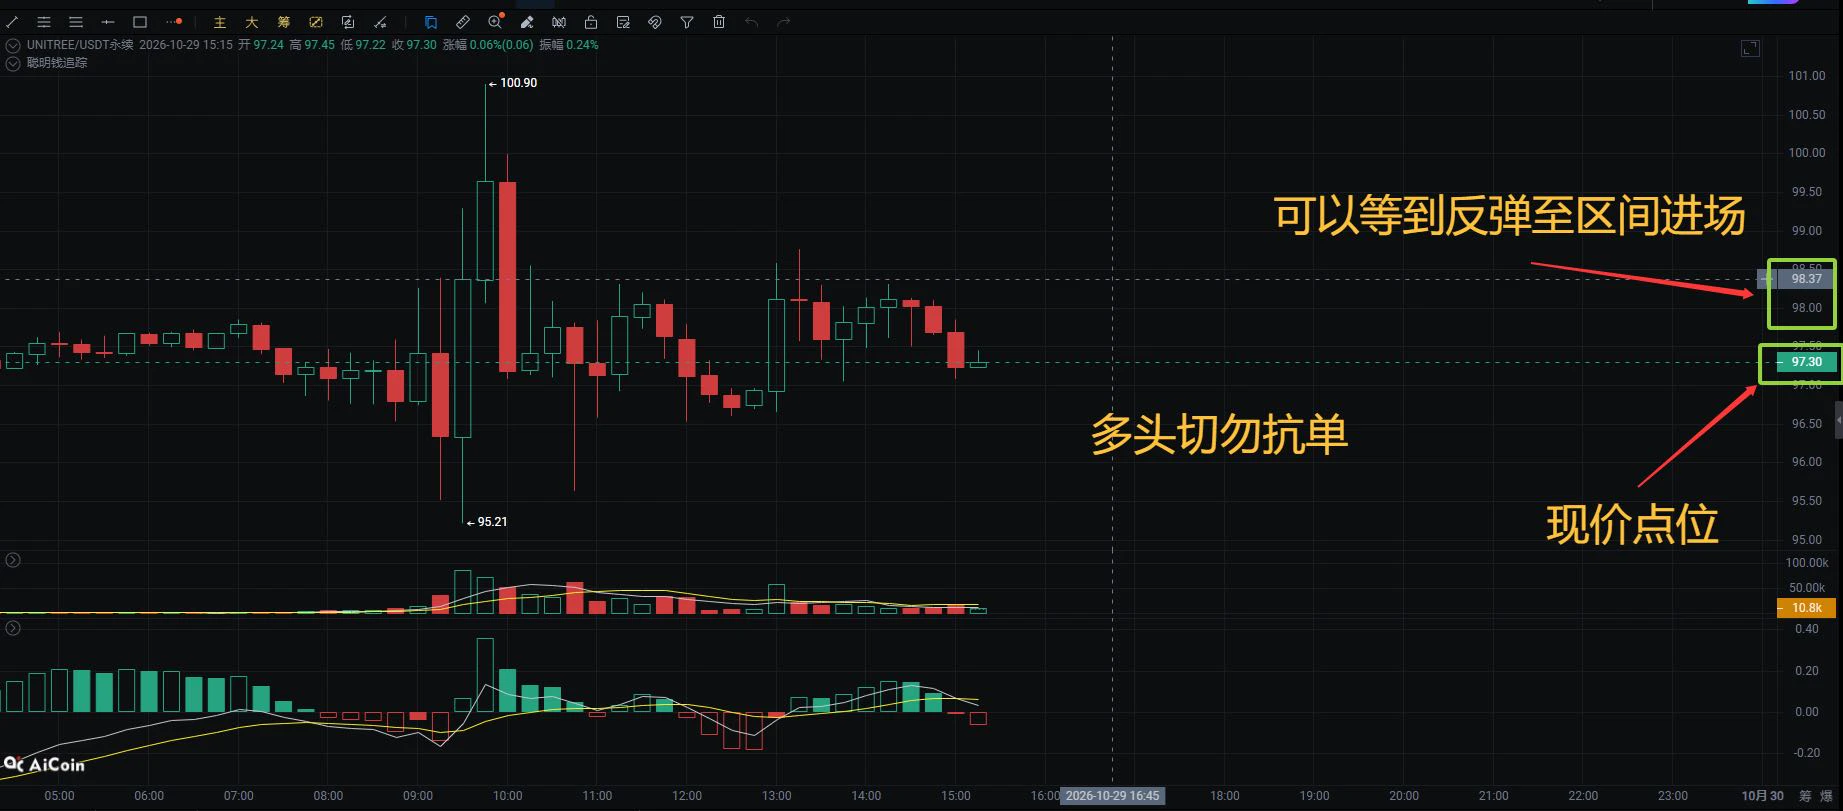Click the 2026-10-29 16:45 time label
This screenshot has width=1843, height=811.
click(1112, 796)
